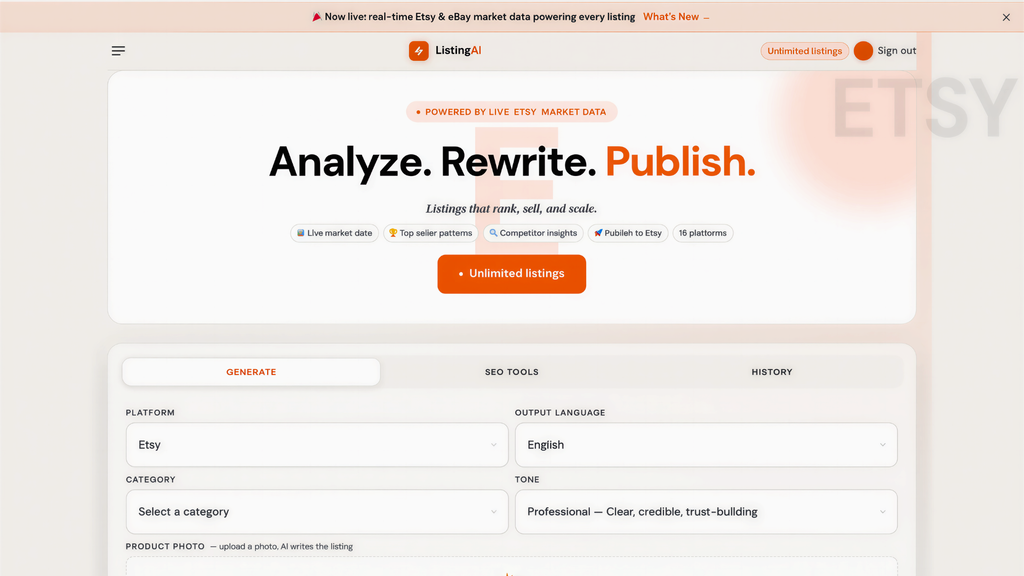Screen dimensions: 1024x576
Task: Open the Tone dropdown
Action: coord(706,511)
